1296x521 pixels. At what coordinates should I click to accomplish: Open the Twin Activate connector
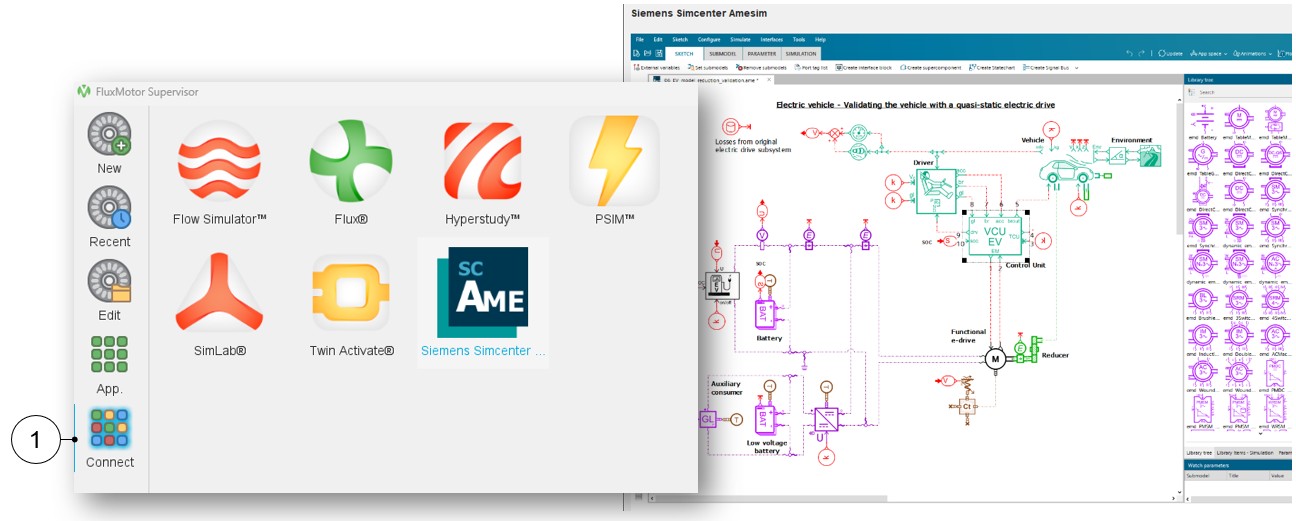pyautogui.click(x=351, y=294)
